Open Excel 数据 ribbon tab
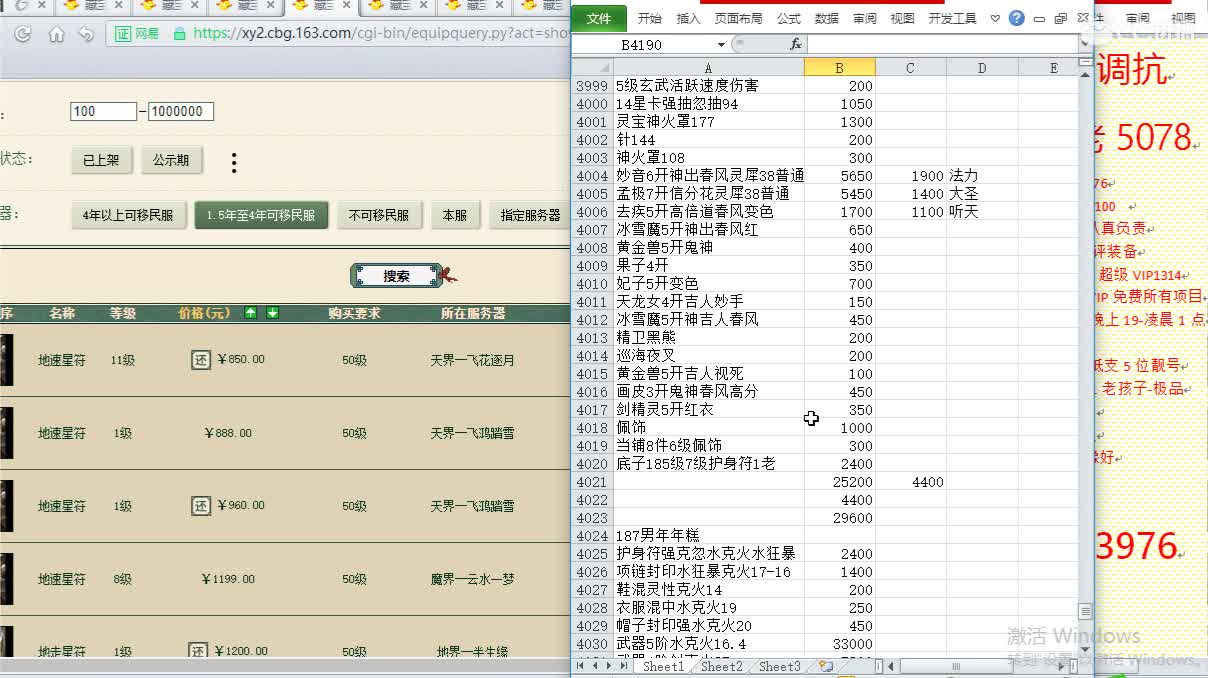This screenshot has width=1208, height=678. [827, 18]
